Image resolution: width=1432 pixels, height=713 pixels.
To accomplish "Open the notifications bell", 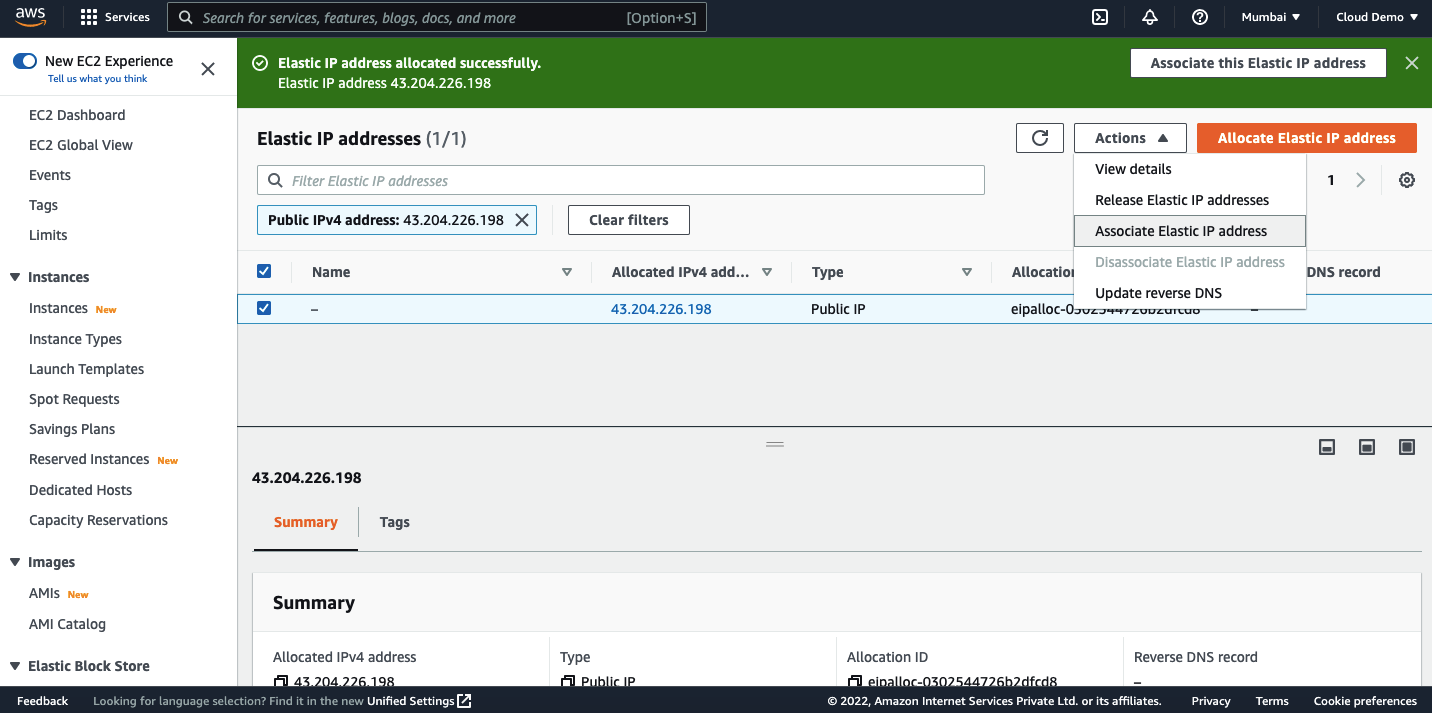I will (x=1150, y=17).
